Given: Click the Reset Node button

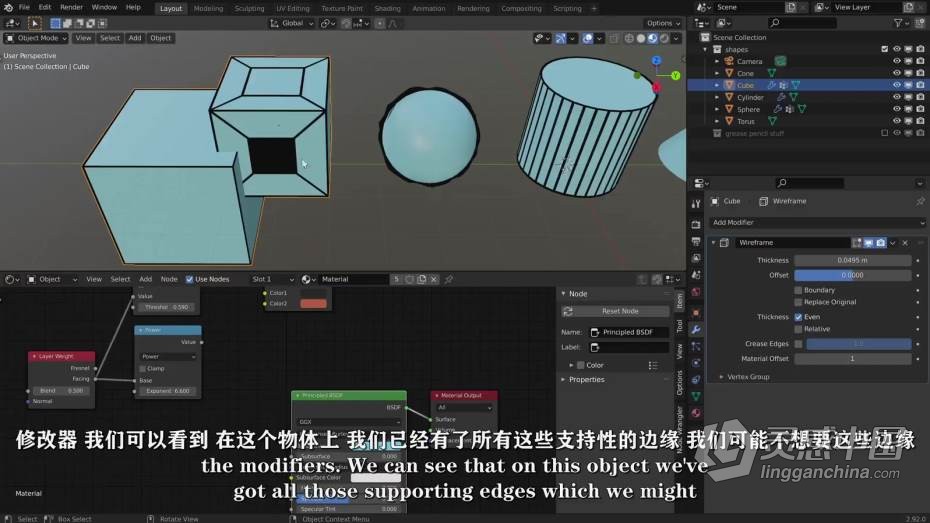Looking at the screenshot, I should pyautogui.click(x=615, y=311).
